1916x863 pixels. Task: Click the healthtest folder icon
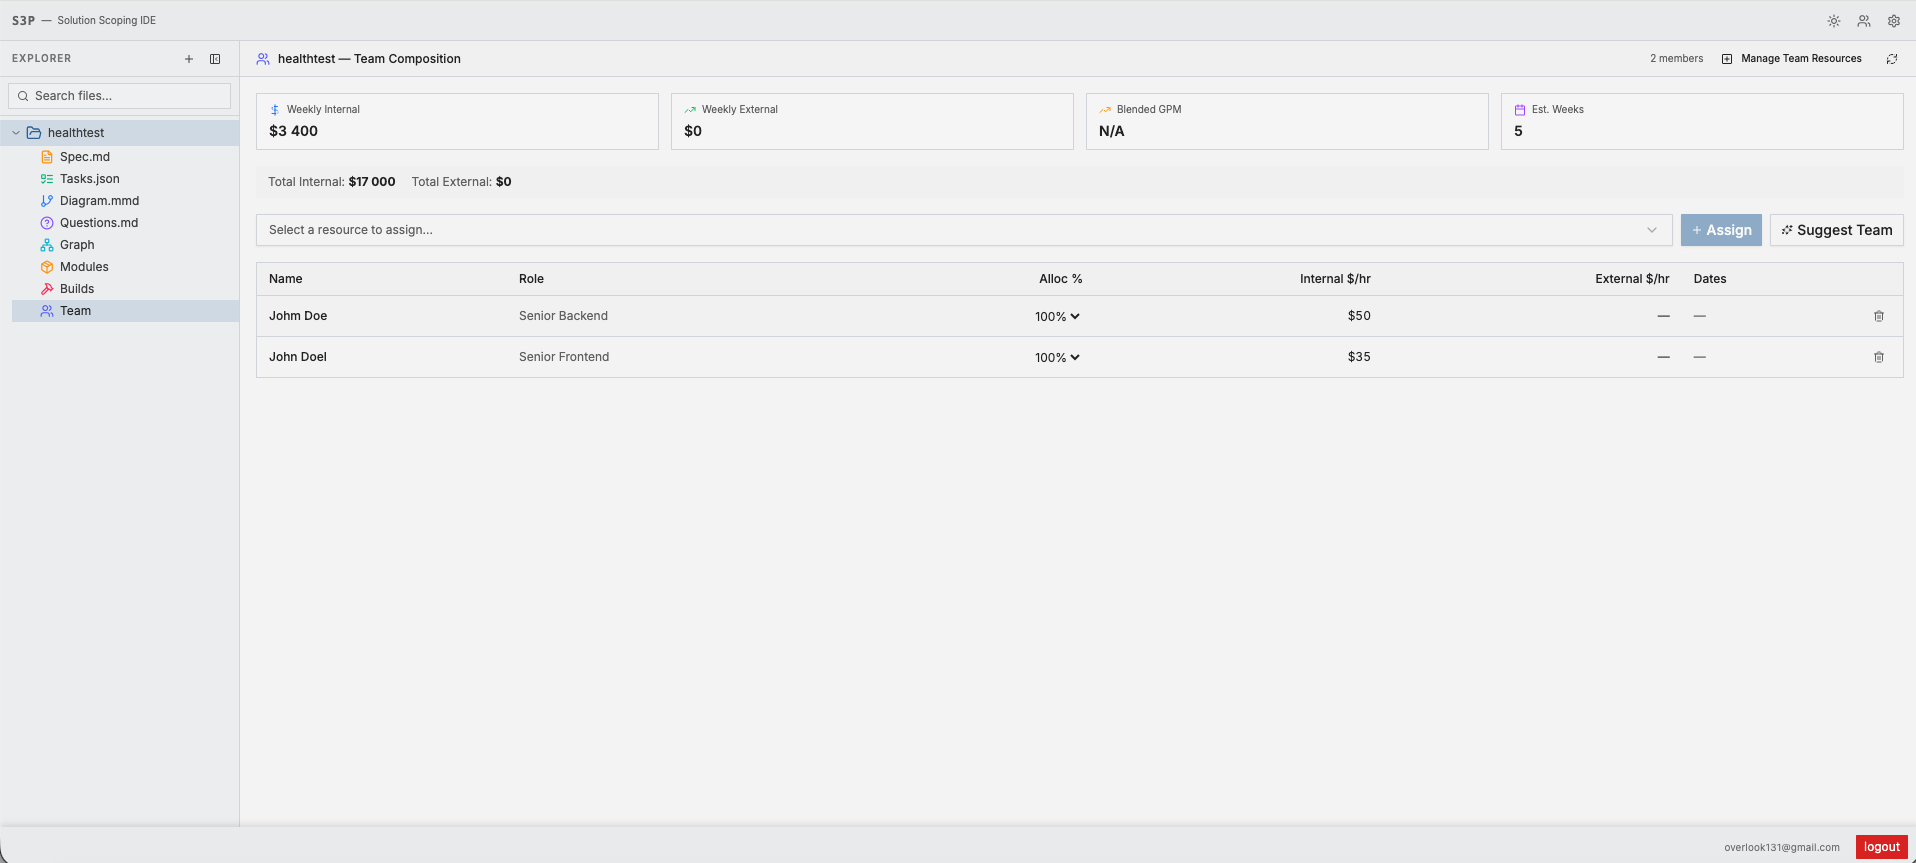(34, 133)
